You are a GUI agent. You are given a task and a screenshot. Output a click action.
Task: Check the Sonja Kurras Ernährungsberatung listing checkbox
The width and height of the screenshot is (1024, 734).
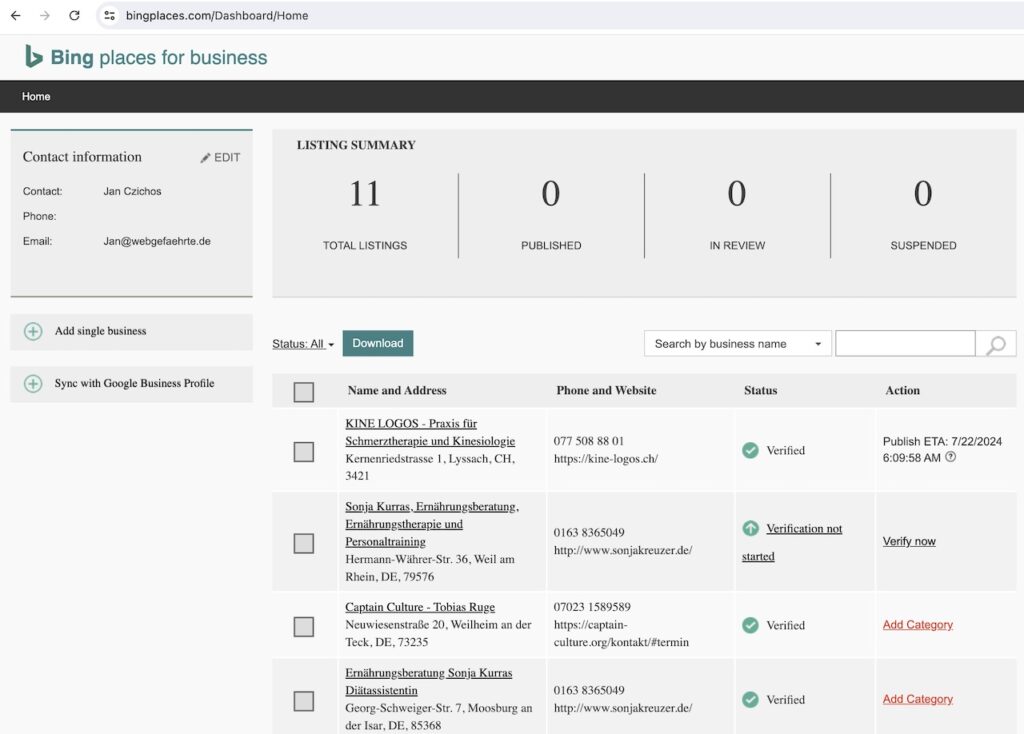304,543
